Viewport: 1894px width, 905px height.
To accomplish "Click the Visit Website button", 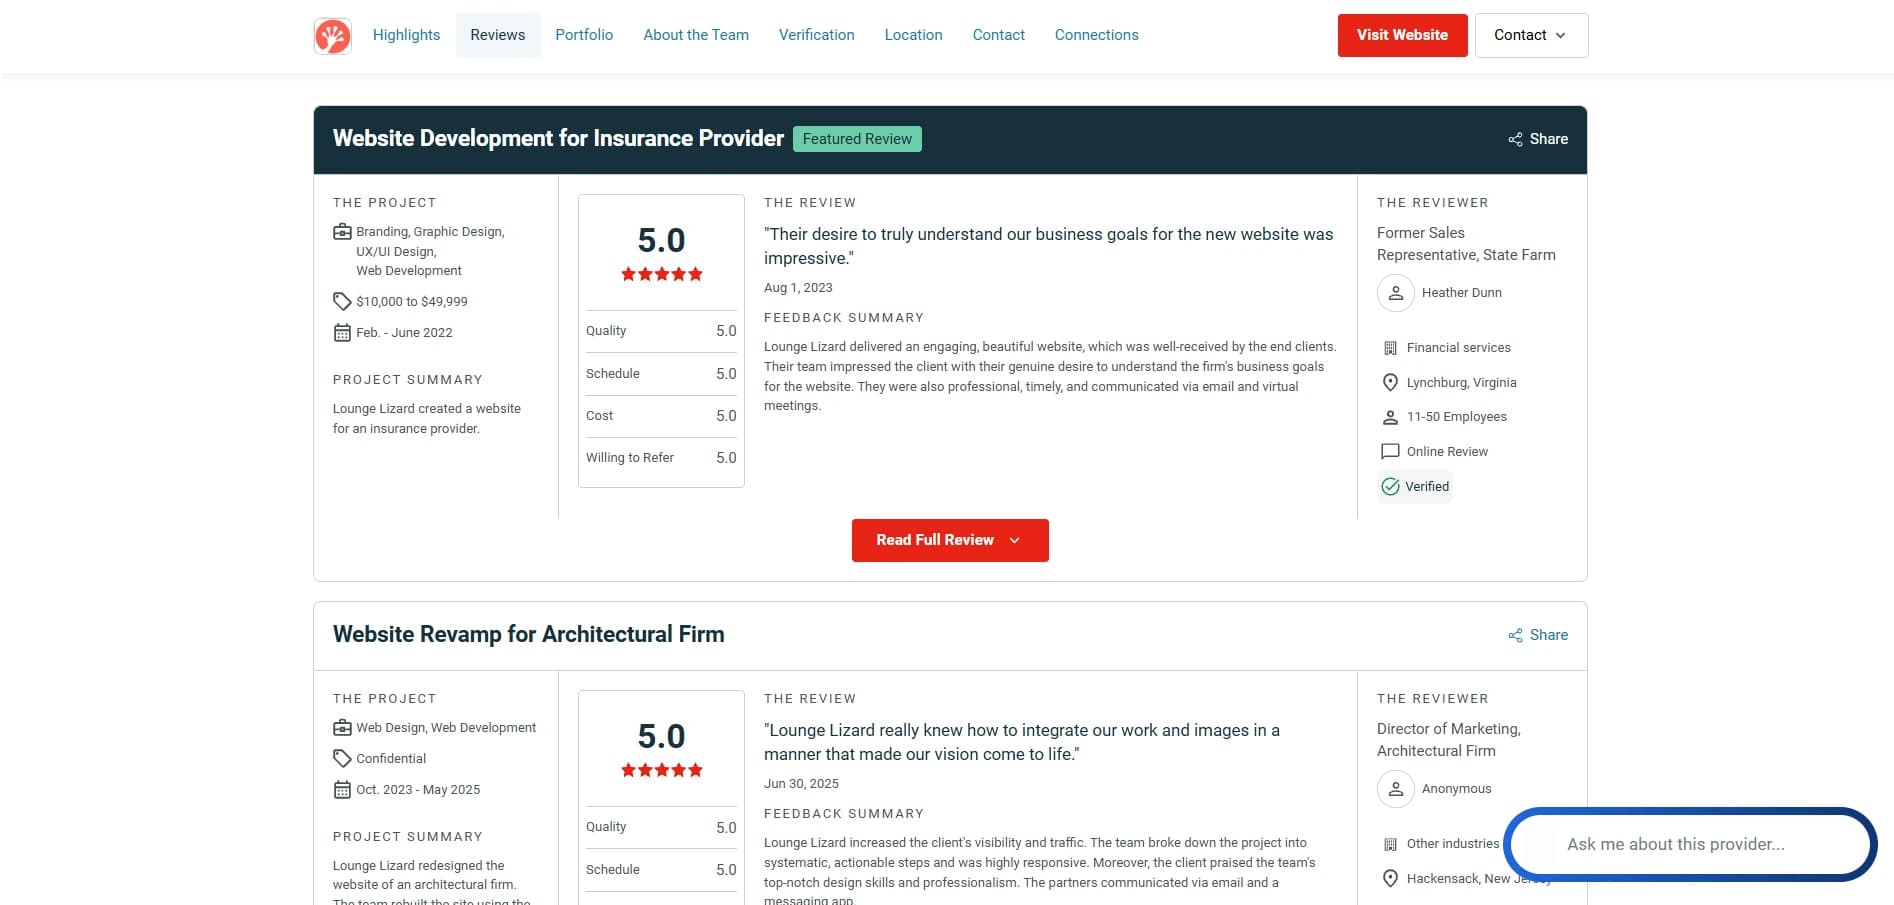I will 1402,35.
